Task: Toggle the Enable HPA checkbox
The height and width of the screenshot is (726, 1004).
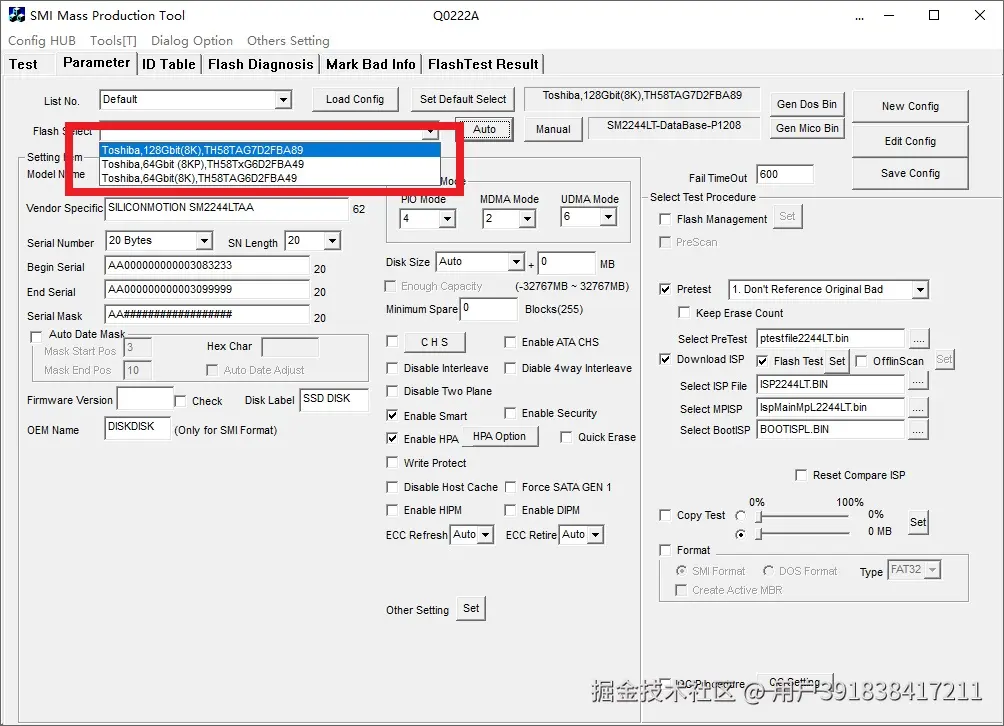Action: [392, 439]
